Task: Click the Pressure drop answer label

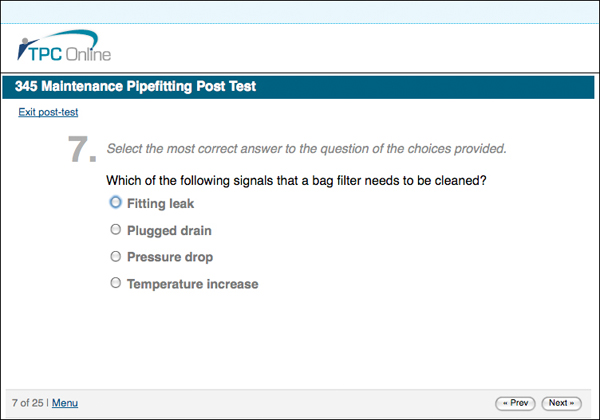Action: [168, 258]
